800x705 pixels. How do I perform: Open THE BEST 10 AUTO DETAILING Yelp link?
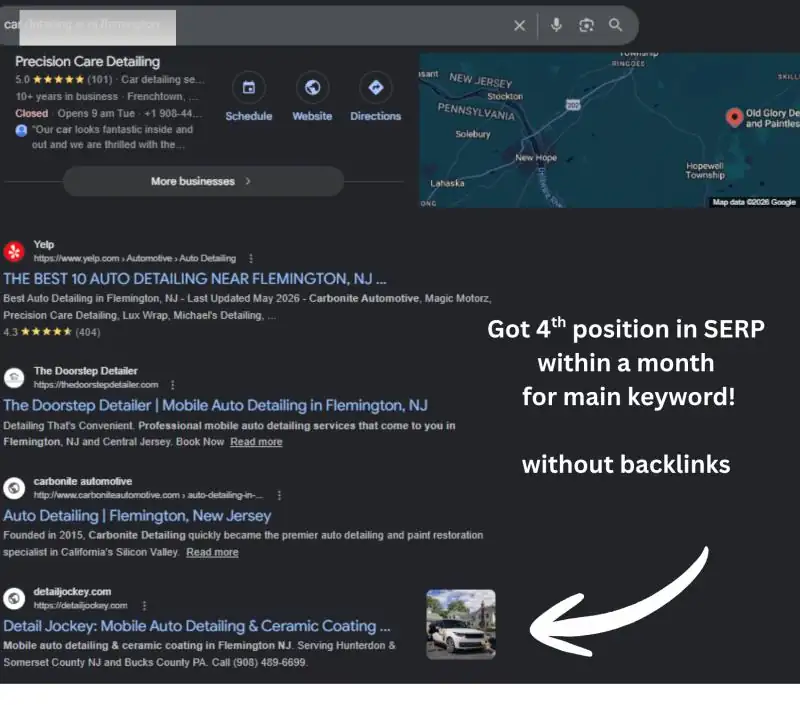pos(194,279)
